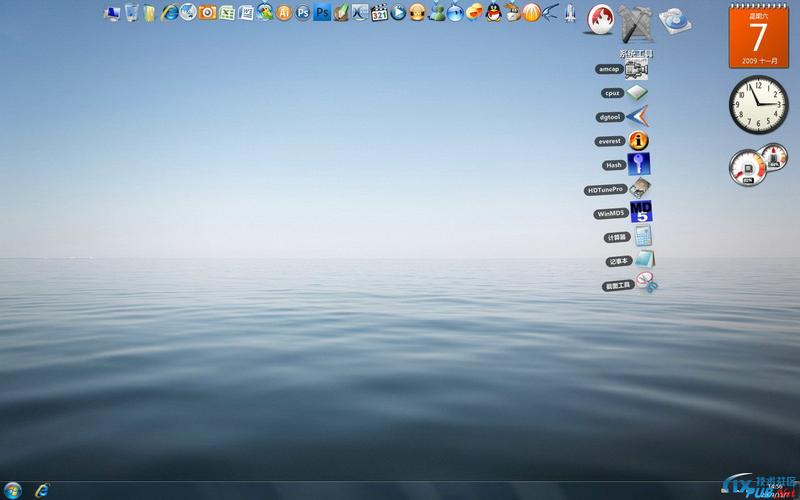Viewport: 800px width, 500px height.
Task: Open the blue ball app icon
Action: point(455,12)
